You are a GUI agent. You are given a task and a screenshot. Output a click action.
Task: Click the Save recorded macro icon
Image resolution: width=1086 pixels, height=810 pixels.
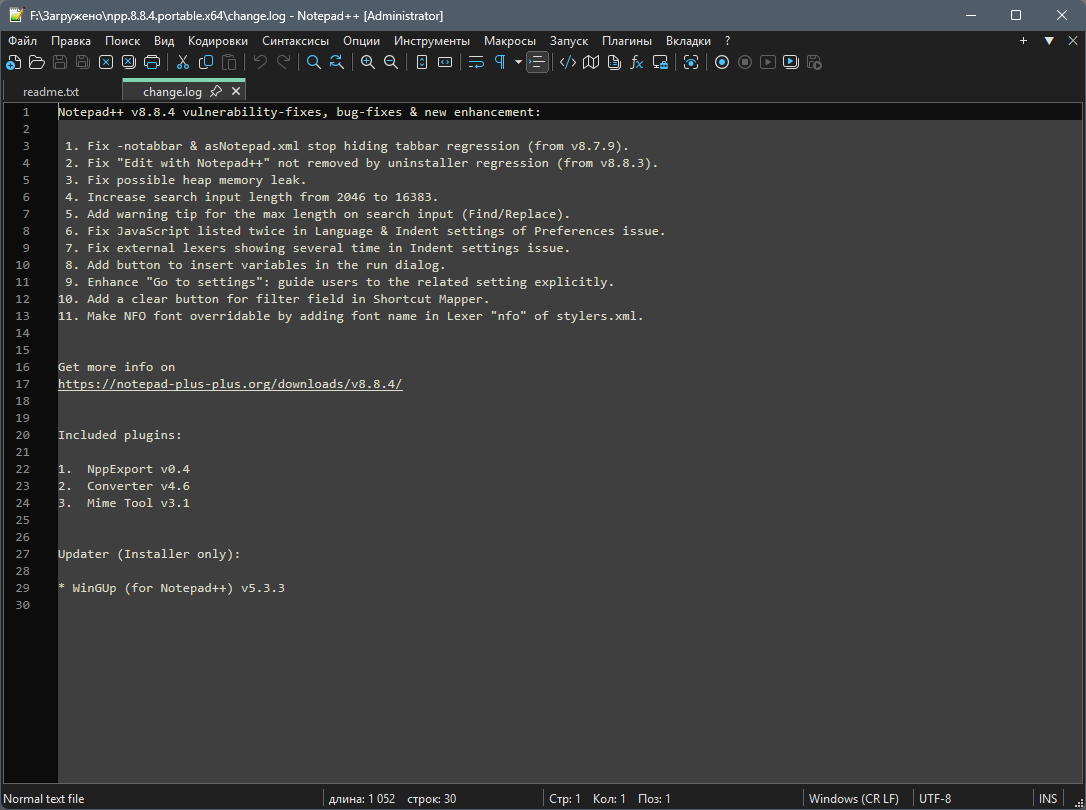(814, 62)
